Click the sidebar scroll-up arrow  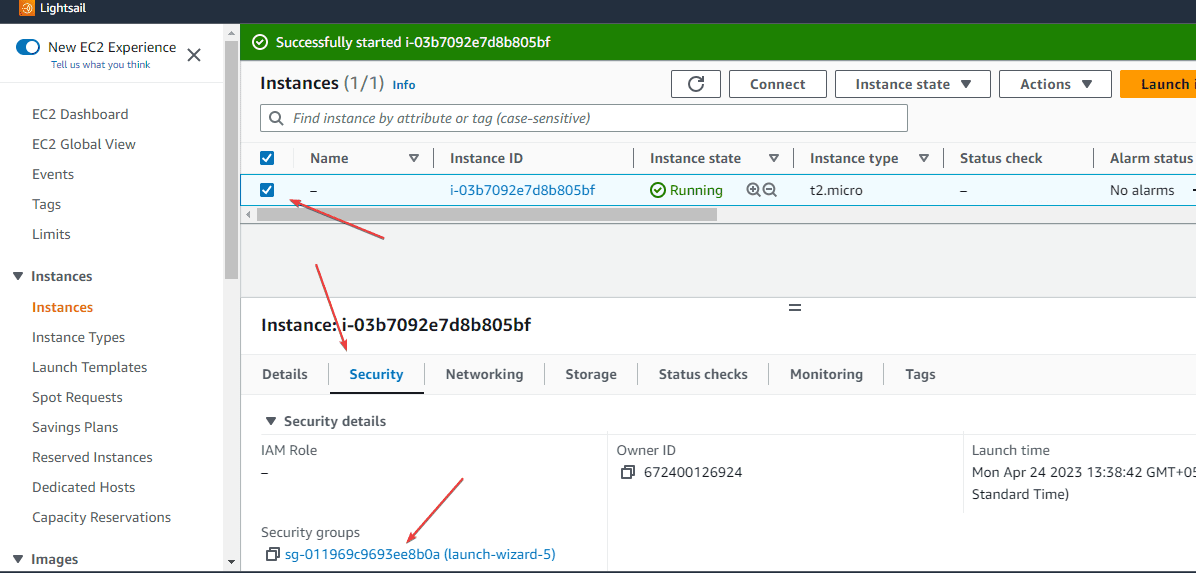coord(231,31)
